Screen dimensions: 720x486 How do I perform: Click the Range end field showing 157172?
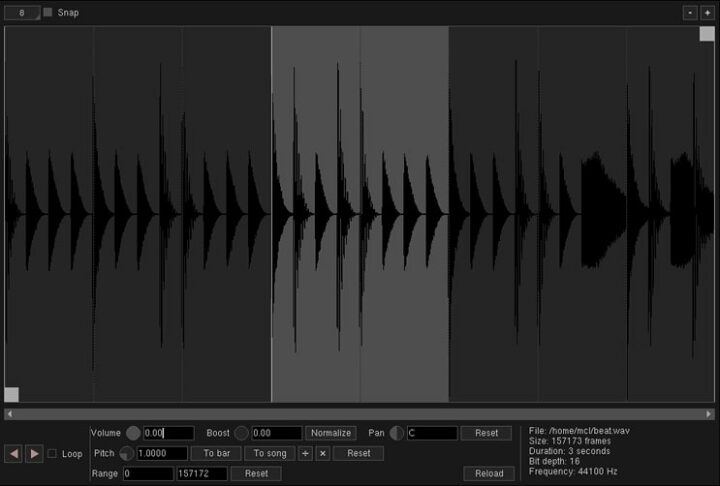click(x=202, y=473)
